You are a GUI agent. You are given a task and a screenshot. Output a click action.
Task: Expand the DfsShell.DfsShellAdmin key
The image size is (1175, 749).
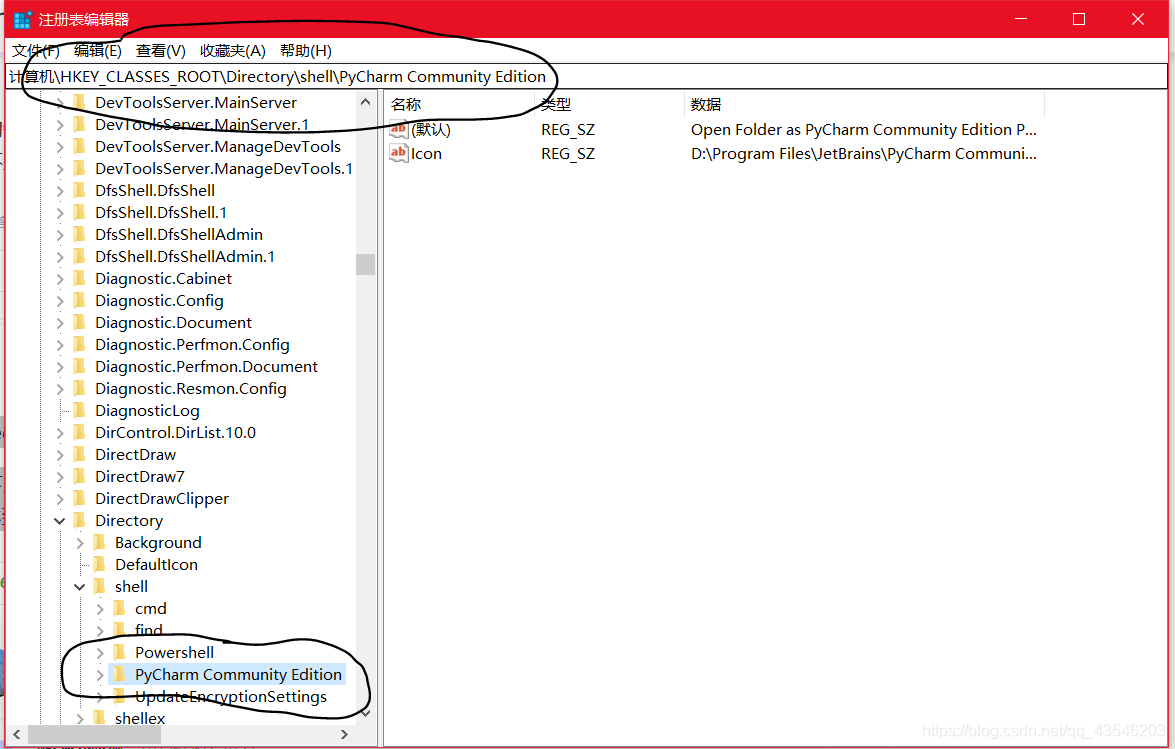coord(60,234)
